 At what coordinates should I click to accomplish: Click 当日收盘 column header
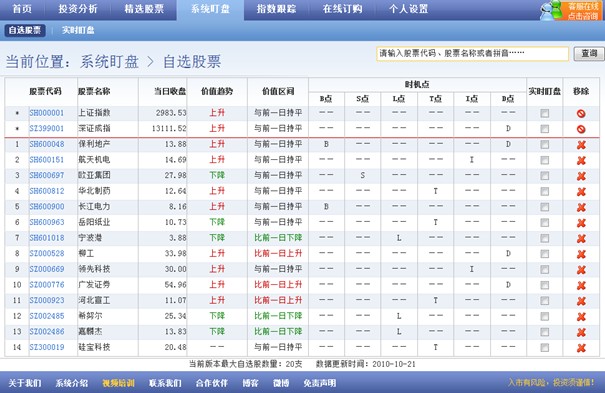pos(170,91)
